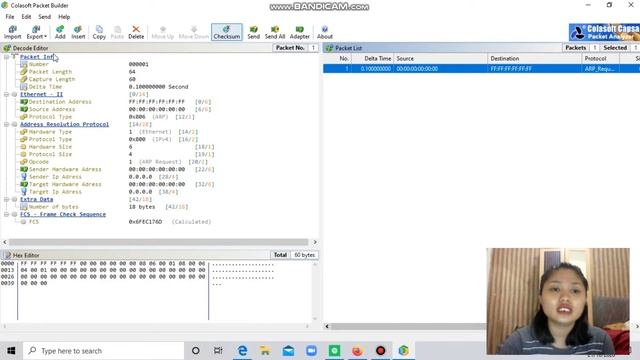Collapse the FCS - Frame Check Sequence node
640x360 pixels.
pos(7,214)
